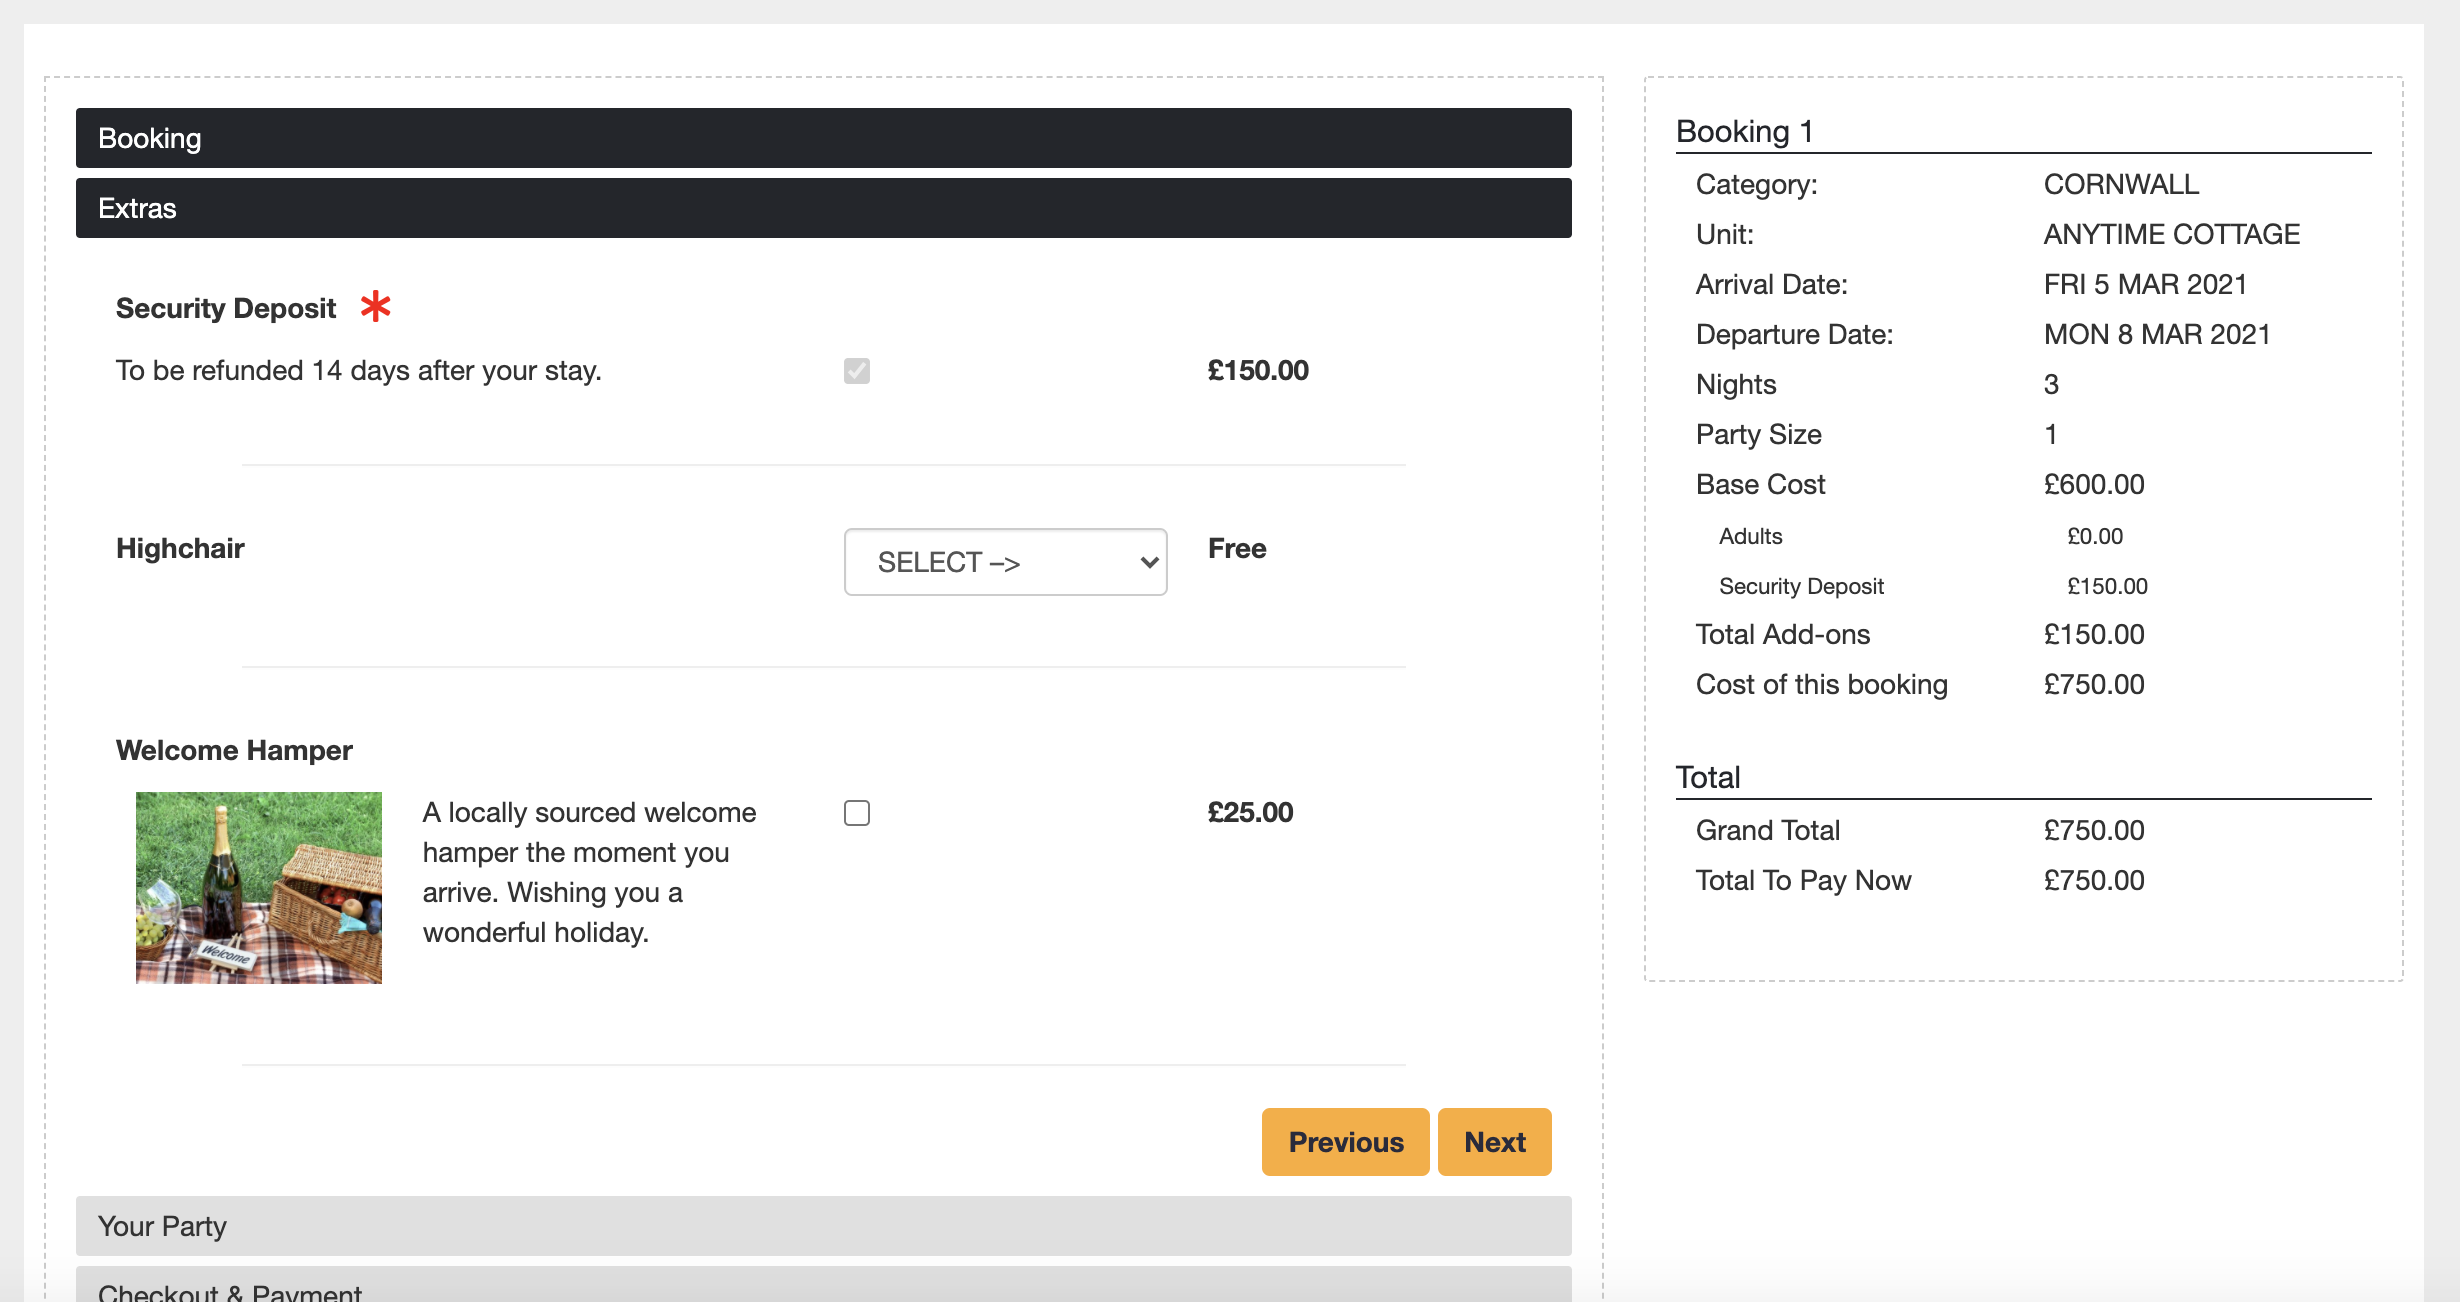
Task: Open the Checkout & Payment section
Action: click(824, 1286)
